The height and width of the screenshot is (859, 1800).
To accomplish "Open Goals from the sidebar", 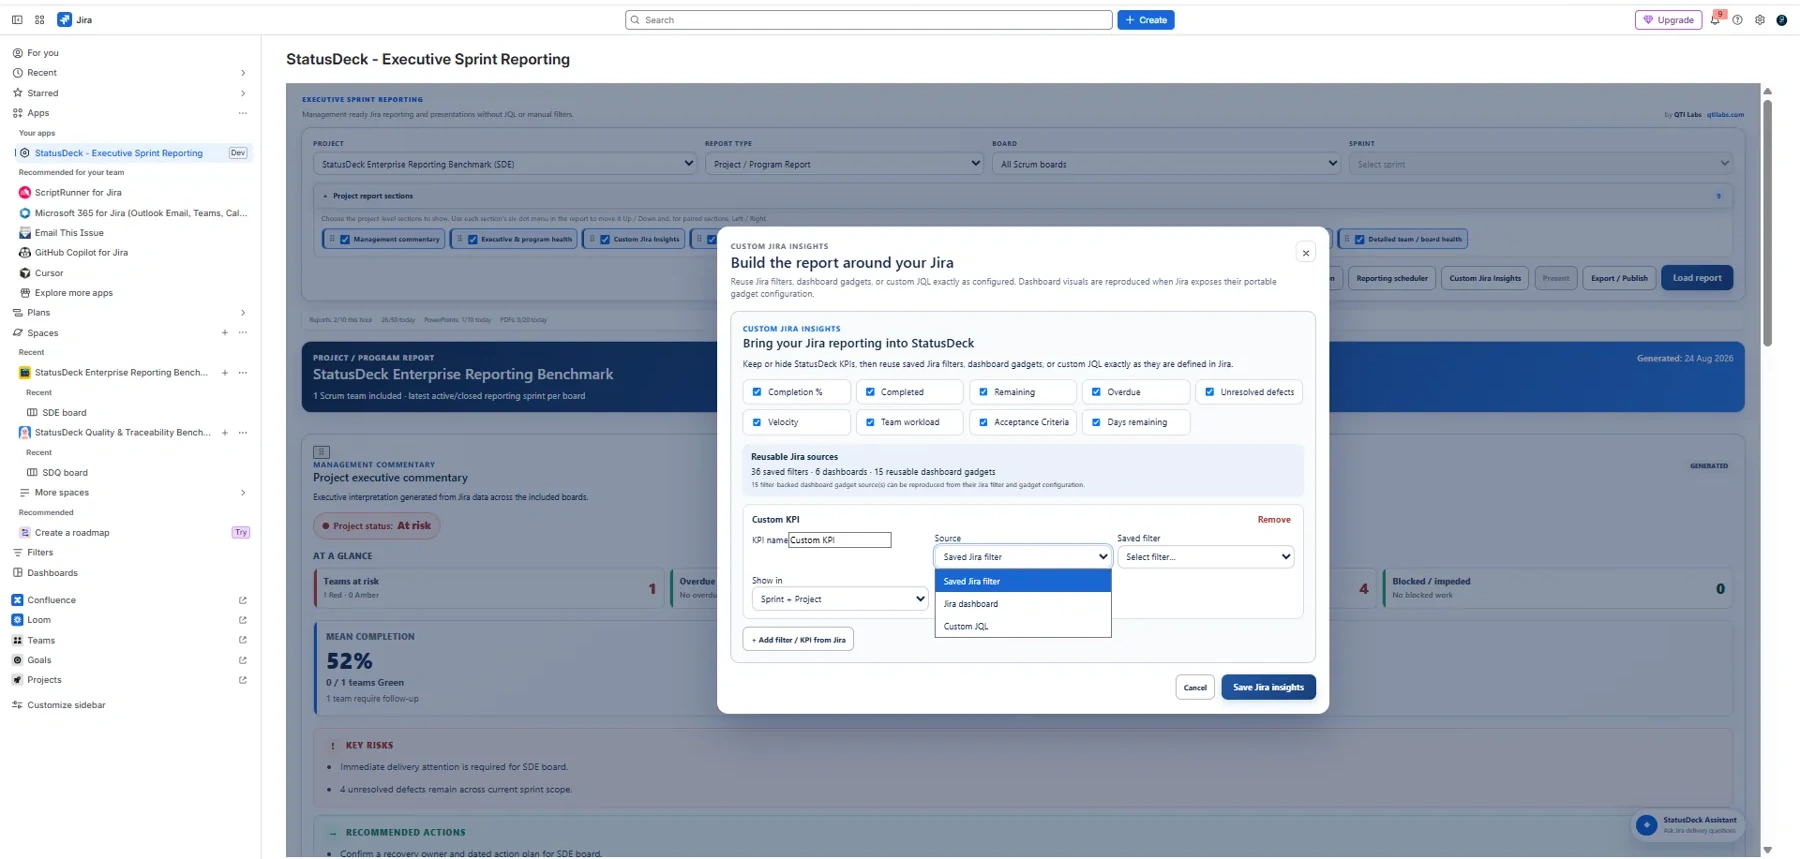I will pyautogui.click(x=39, y=660).
